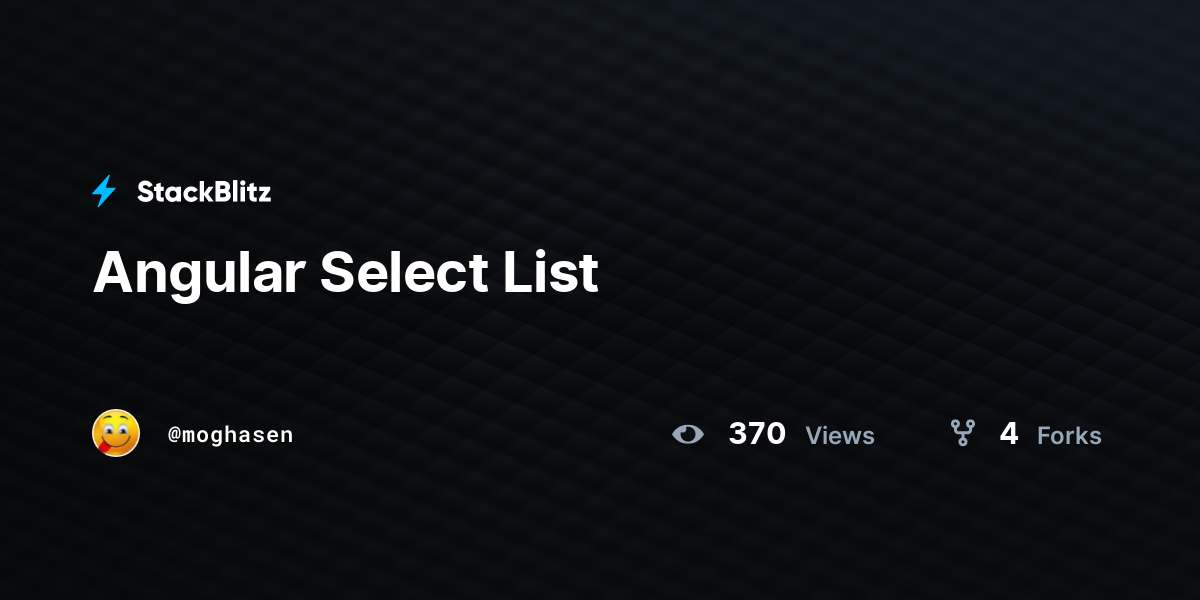Open the smiley emoji avatar of moghasen
Screen dimensions: 1200x600
(116, 433)
